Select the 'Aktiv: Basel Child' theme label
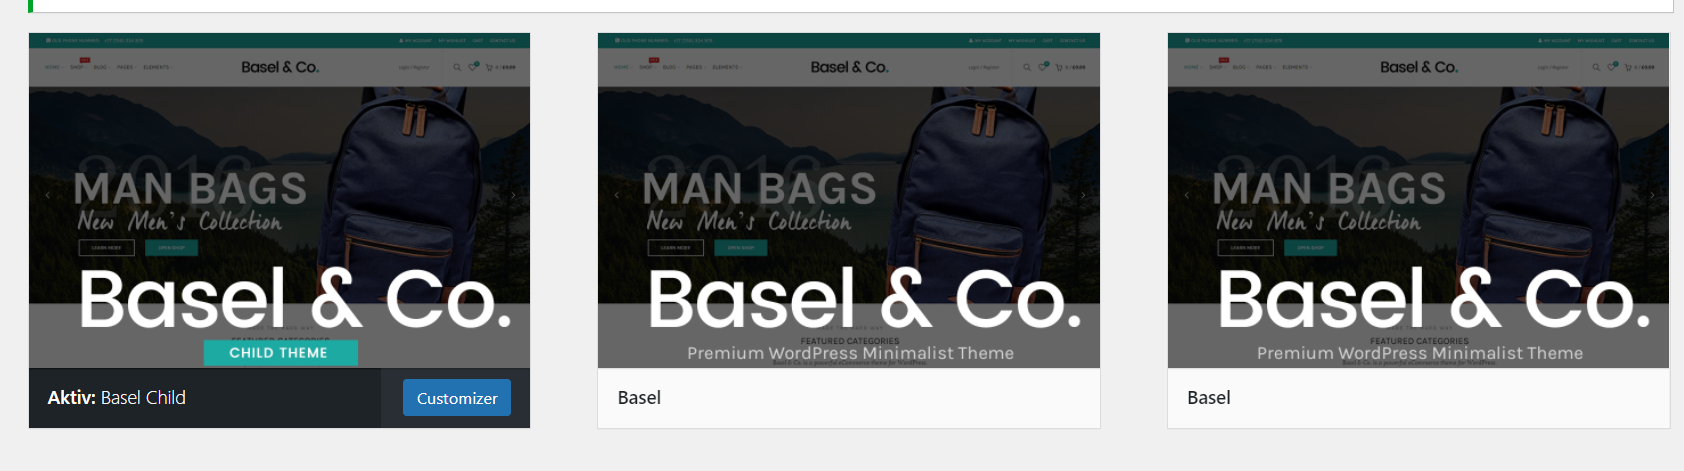Image resolution: width=1684 pixels, height=471 pixels. [116, 398]
